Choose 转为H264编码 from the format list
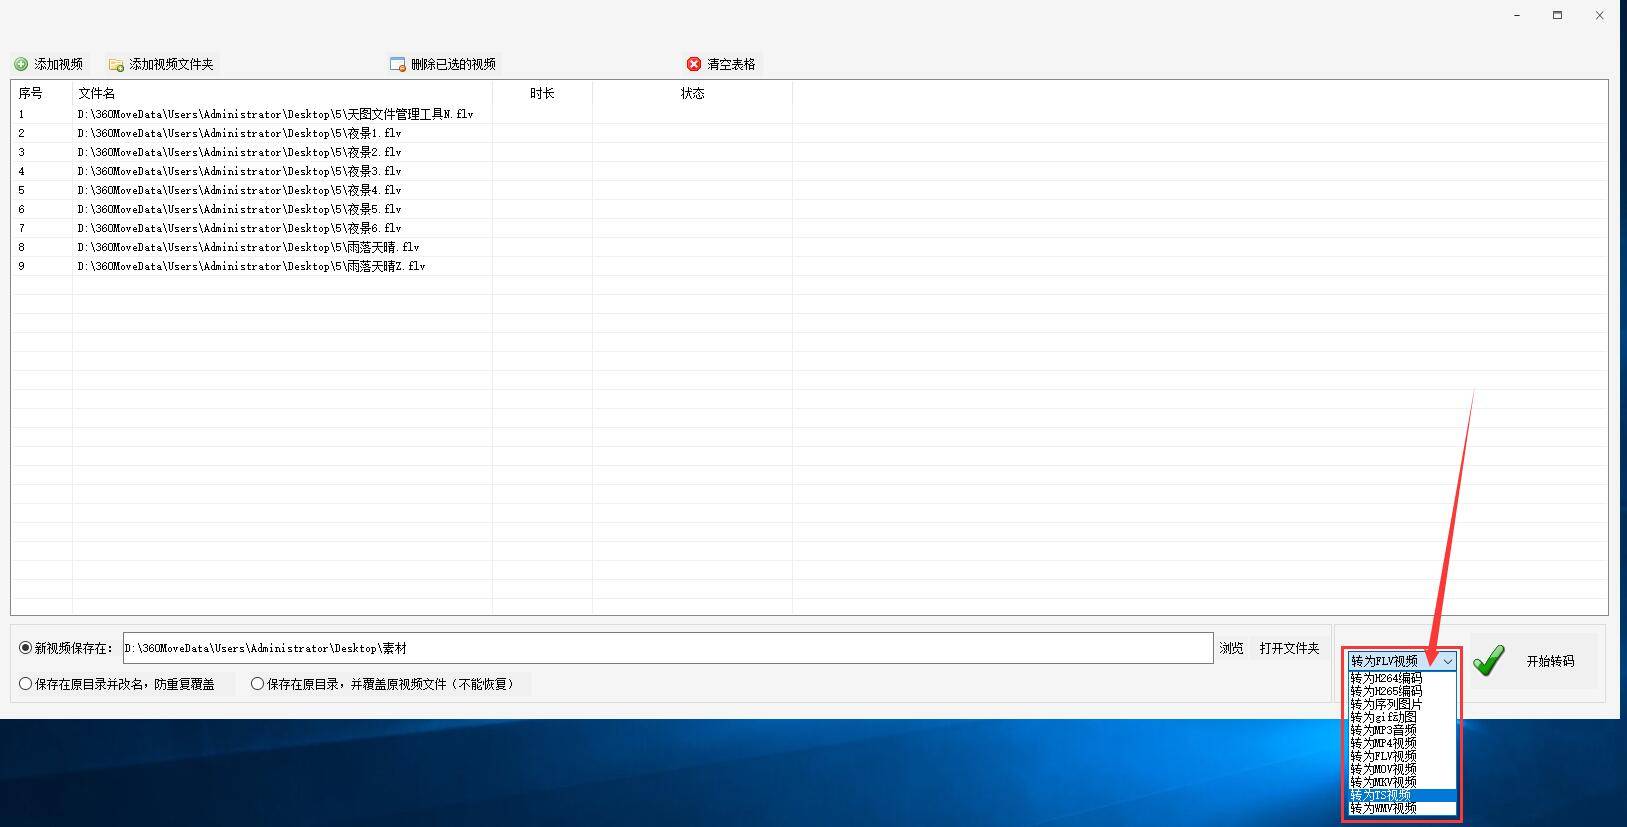1627x827 pixels. tap(1401, 678)
